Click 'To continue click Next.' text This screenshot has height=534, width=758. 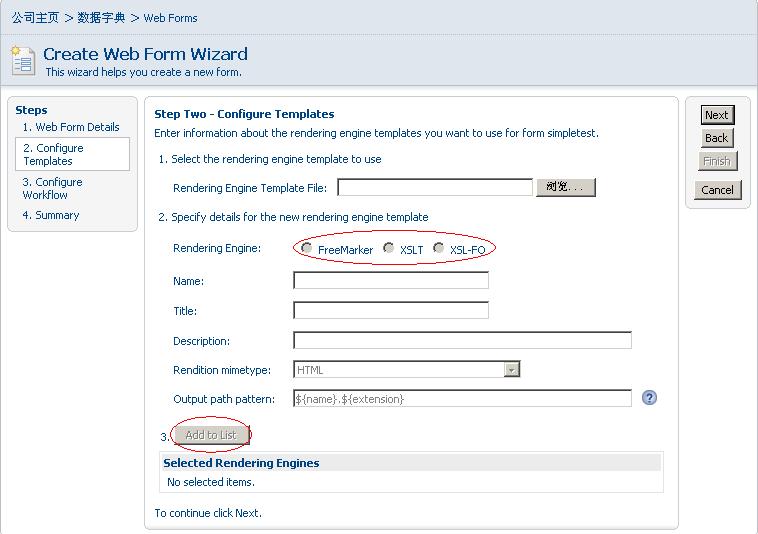point(208,513)
